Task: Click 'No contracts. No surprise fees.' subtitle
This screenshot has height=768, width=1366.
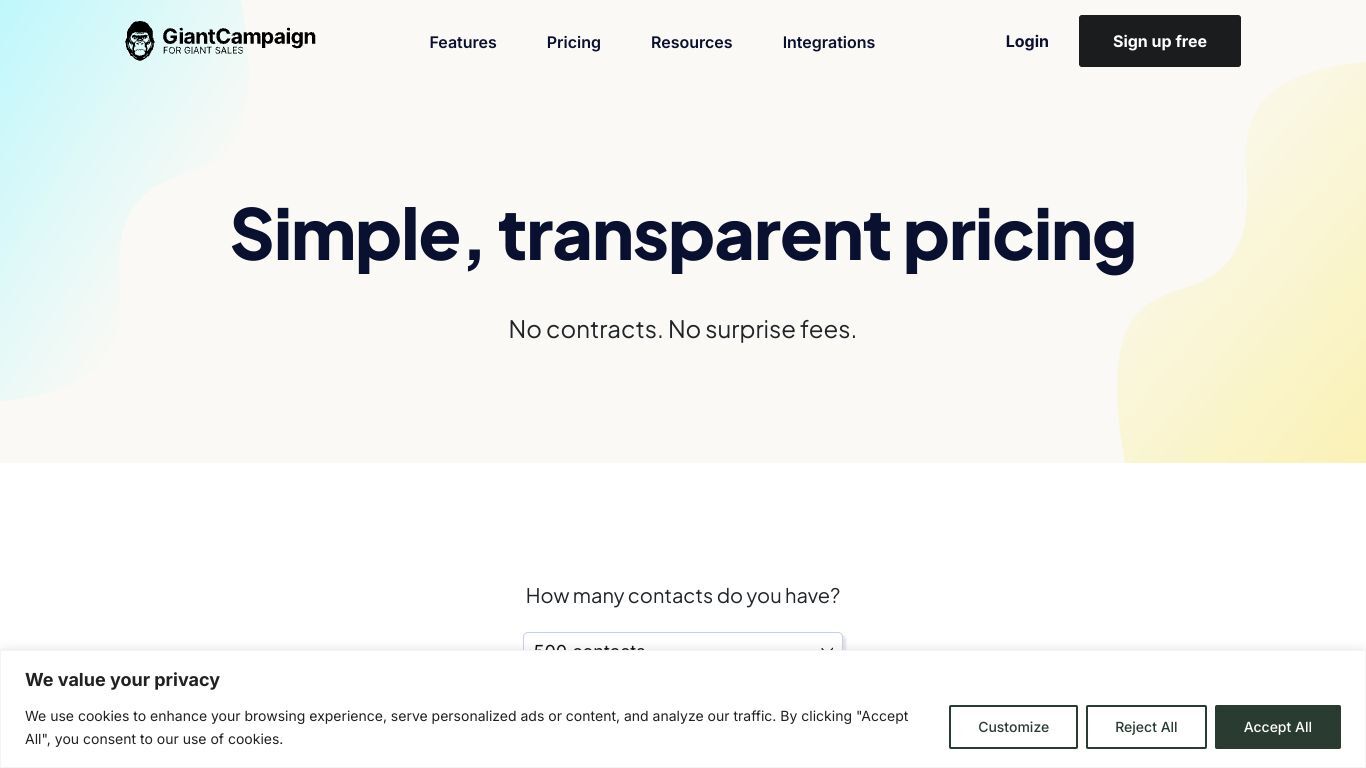Action: (683, 329)
